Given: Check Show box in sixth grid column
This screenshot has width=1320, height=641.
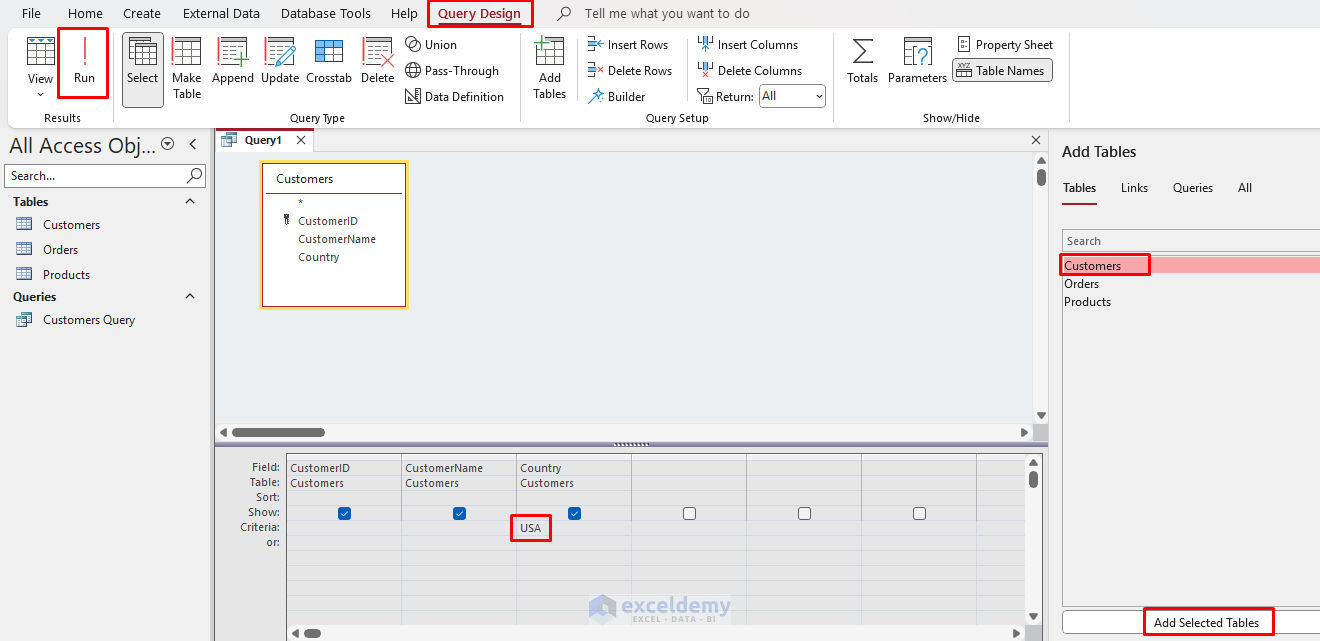Looking at the screenshot, I should coord(919,513).
